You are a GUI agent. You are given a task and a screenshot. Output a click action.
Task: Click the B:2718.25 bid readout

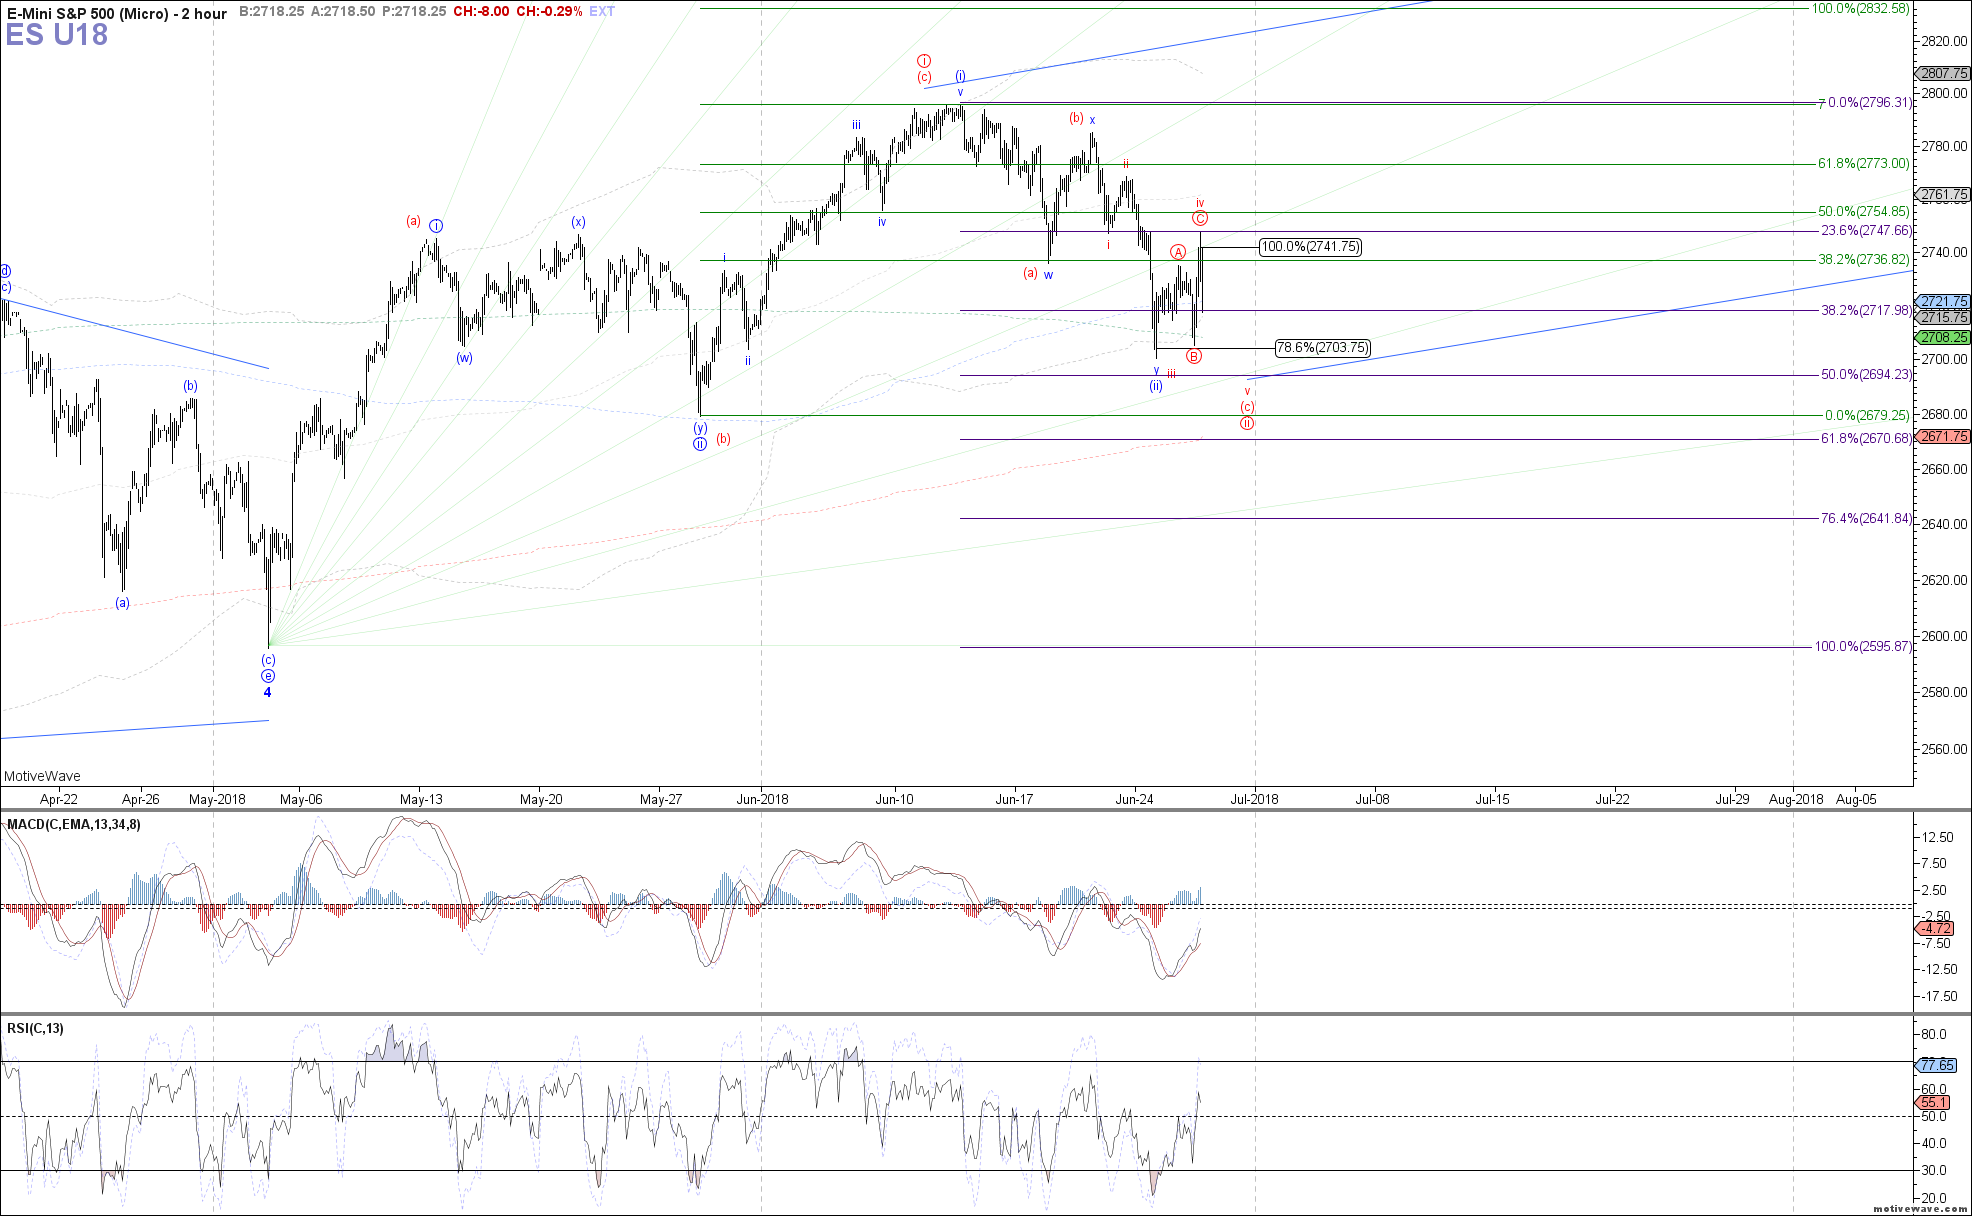click(x=272, y=12)
